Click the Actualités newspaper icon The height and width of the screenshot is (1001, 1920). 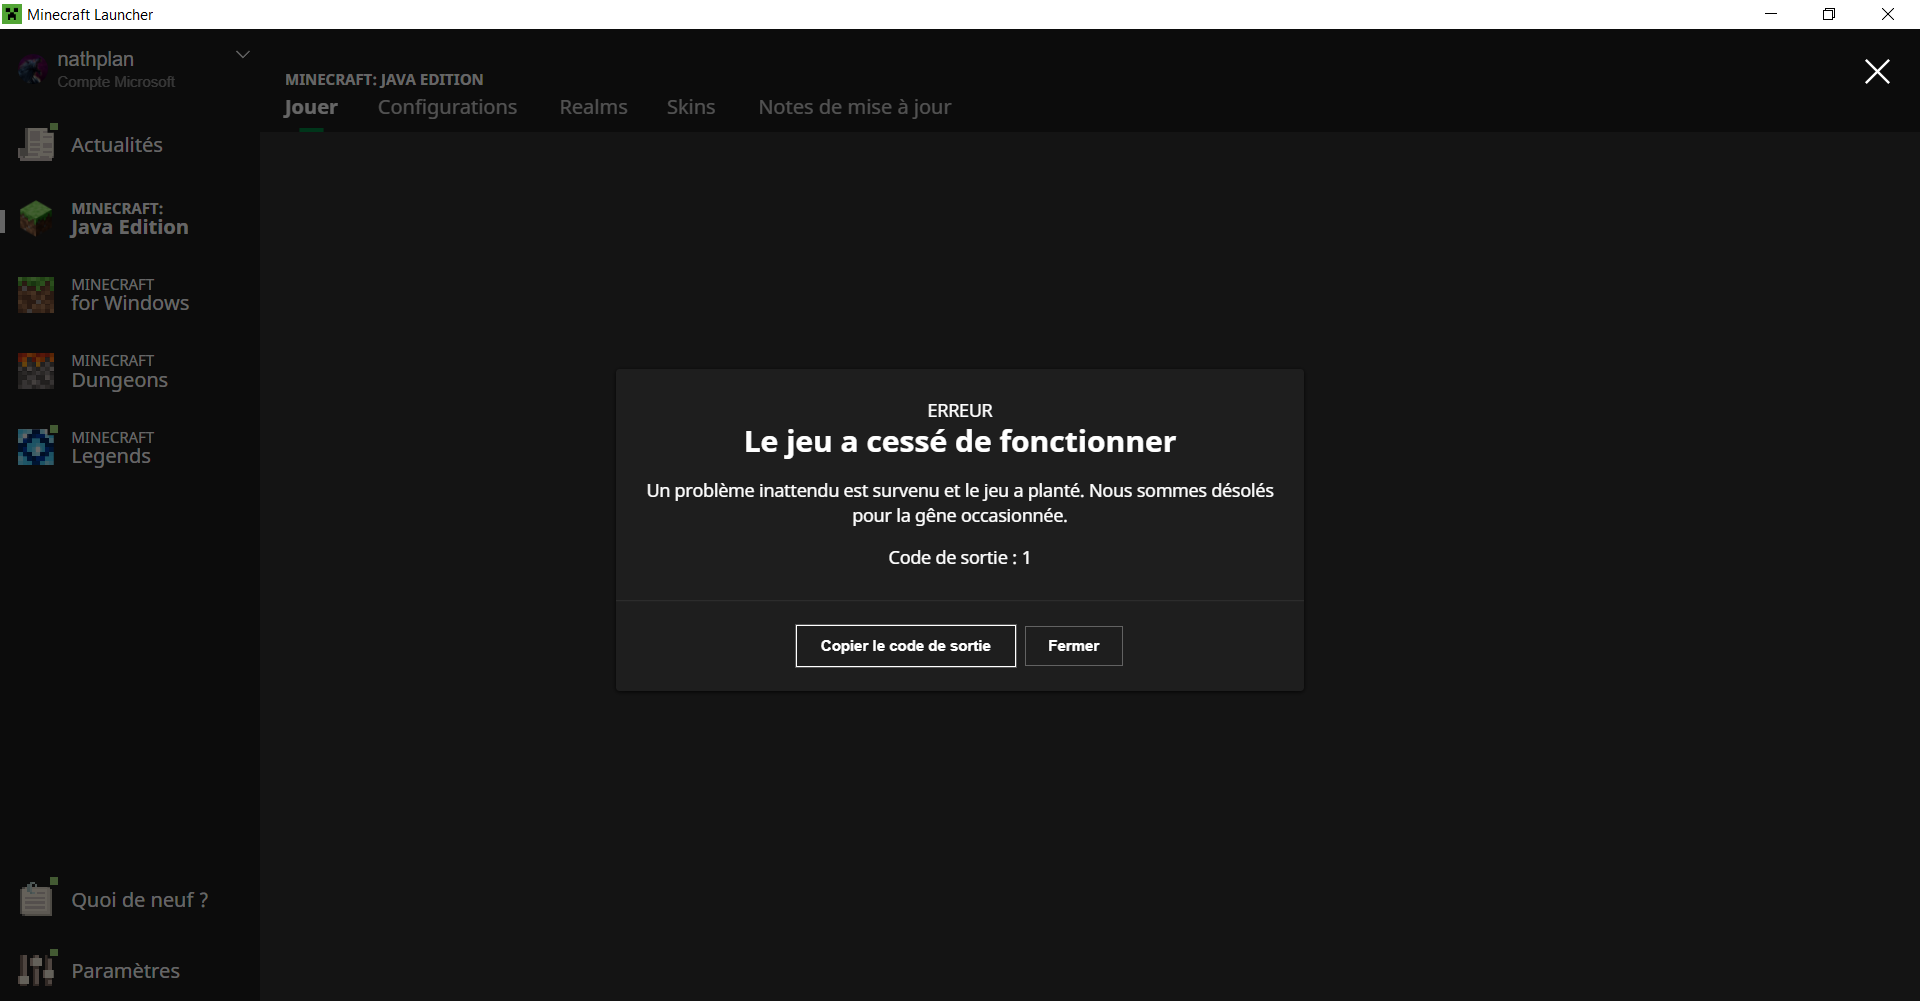point(37,144)
